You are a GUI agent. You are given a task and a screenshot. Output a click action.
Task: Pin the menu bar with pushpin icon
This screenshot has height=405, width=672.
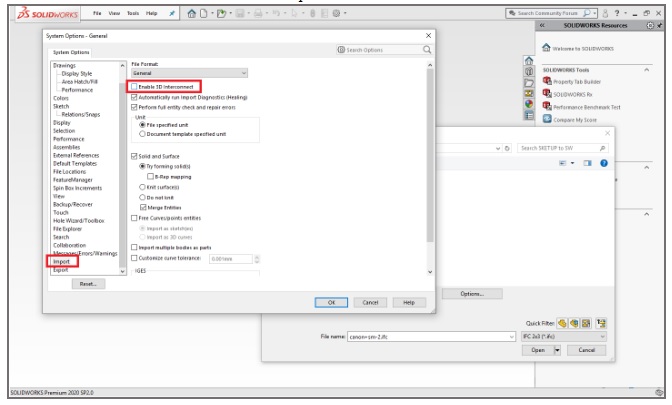(172, 13)
